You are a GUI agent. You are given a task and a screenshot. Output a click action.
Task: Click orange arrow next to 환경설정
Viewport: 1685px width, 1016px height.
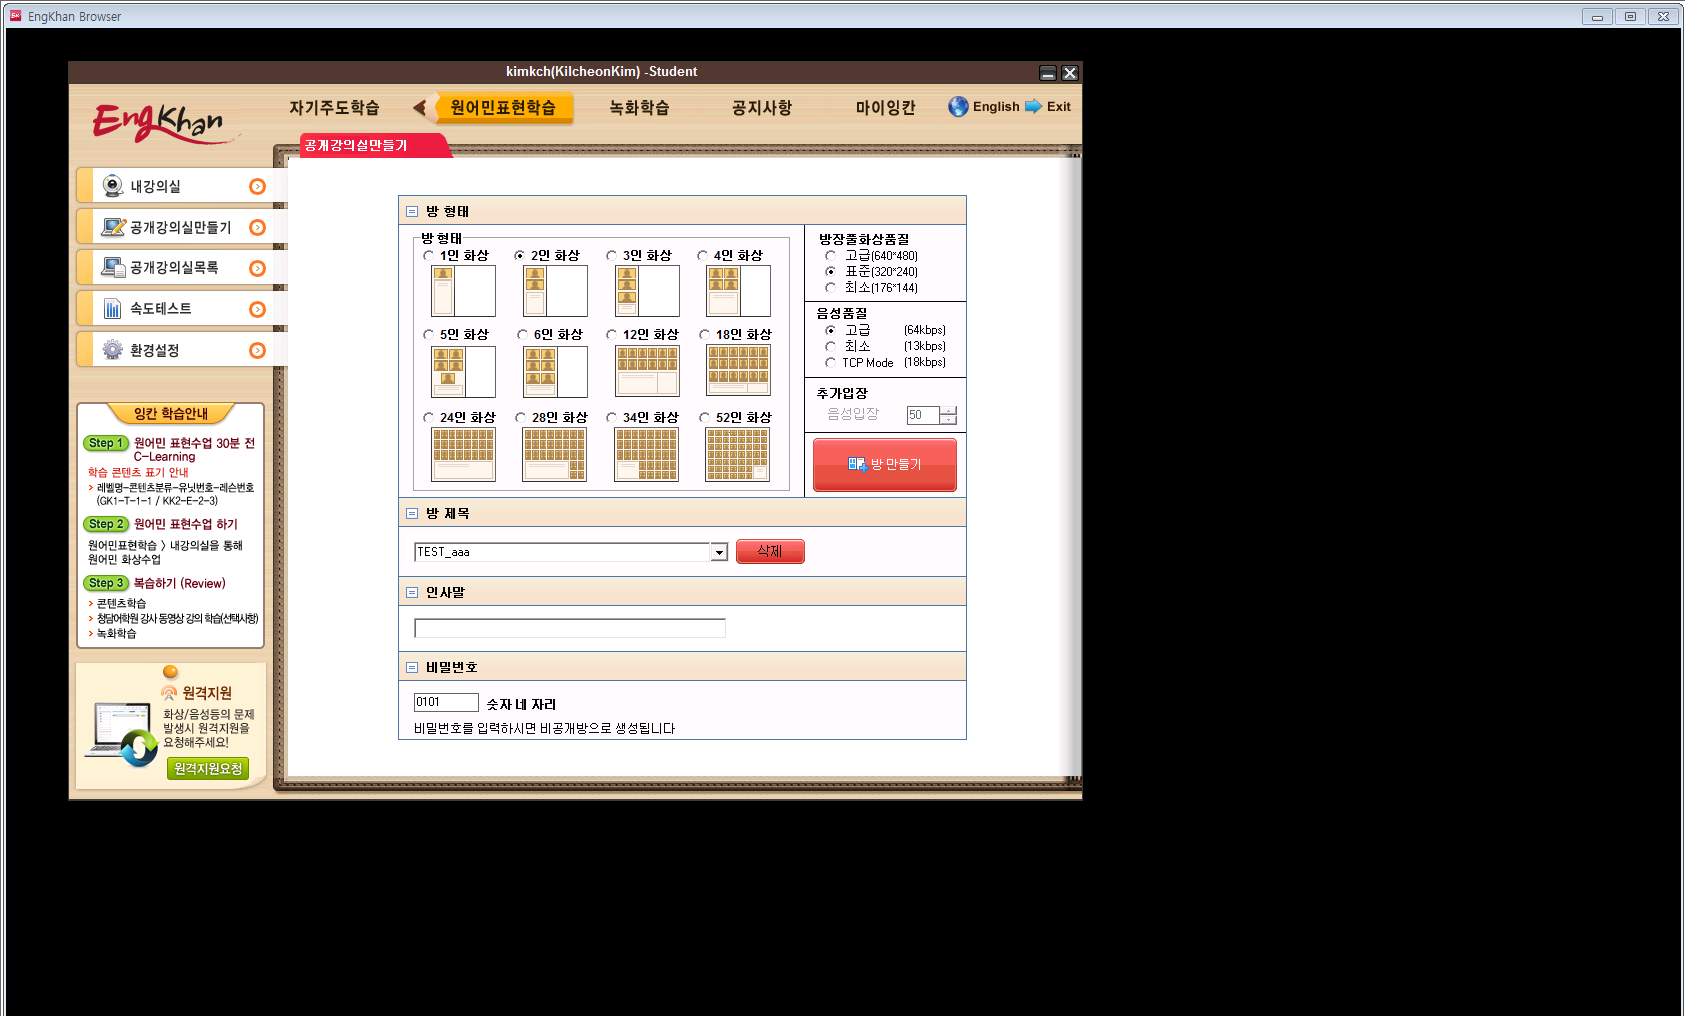coord(257,350)
